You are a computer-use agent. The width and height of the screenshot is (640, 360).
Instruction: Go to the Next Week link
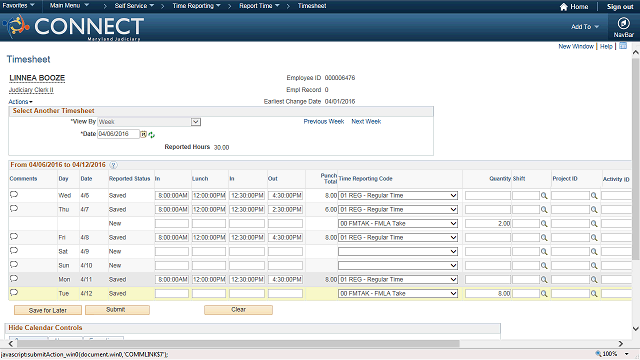pyautogui.click(x=366, y=122)
